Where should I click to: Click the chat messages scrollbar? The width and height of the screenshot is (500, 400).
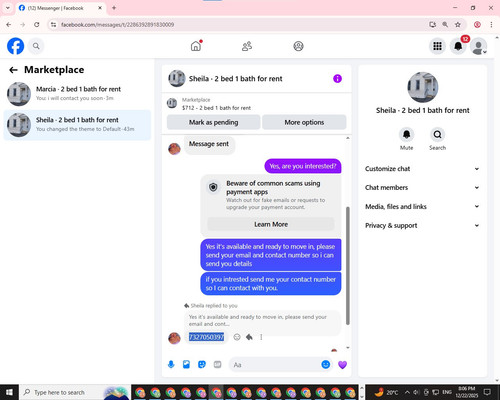(x=348, y=265)
